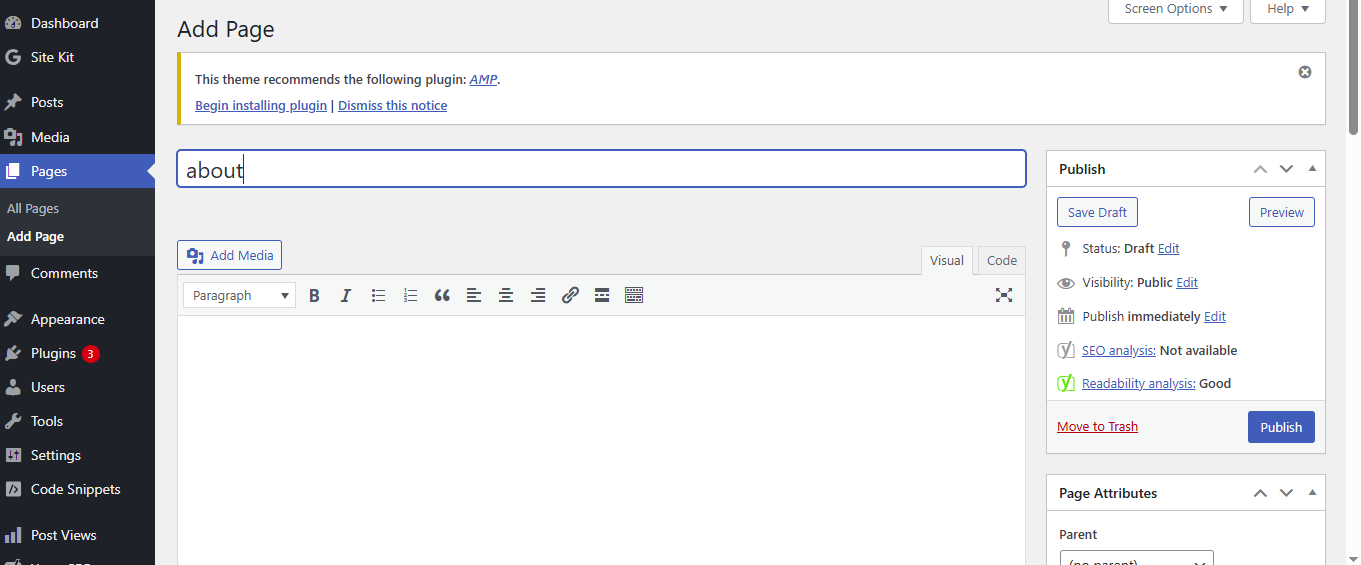Image resolution: width=1361 pixels, height=565 pixels.
Task: Insert or edit a link
Action: [570, 295]
